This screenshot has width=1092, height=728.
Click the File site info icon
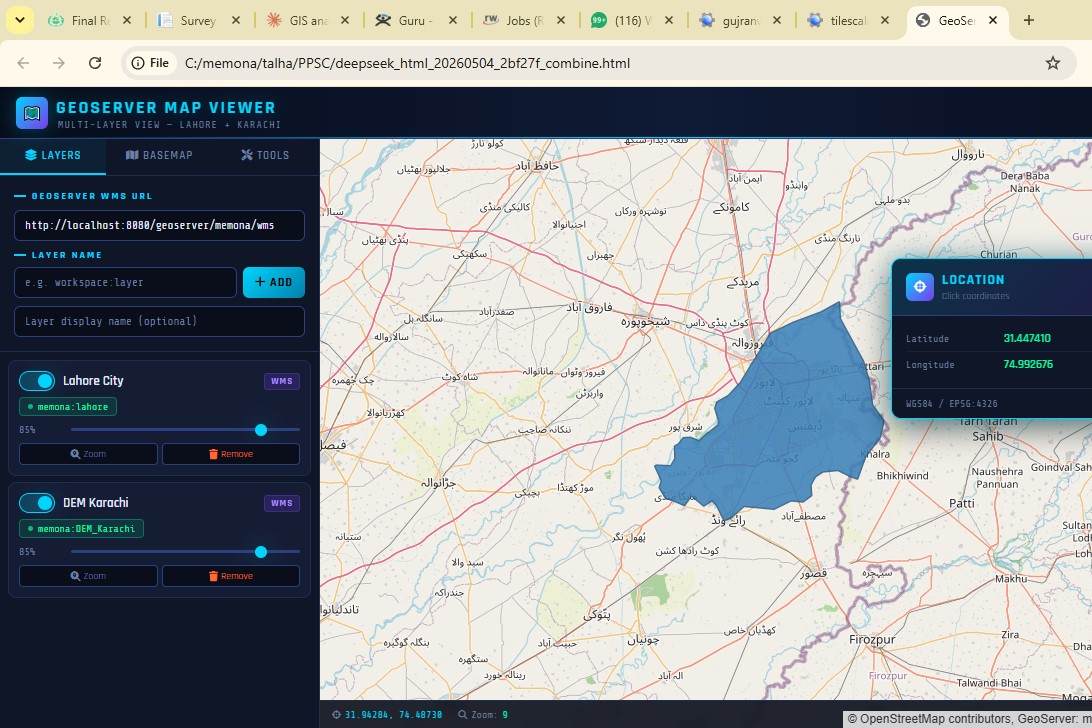tap(150, 63)
